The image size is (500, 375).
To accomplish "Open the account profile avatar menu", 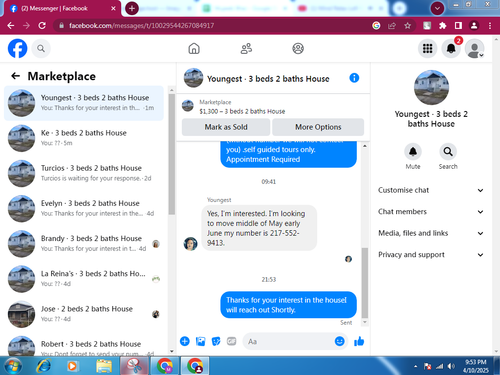I will coord(475,49).
